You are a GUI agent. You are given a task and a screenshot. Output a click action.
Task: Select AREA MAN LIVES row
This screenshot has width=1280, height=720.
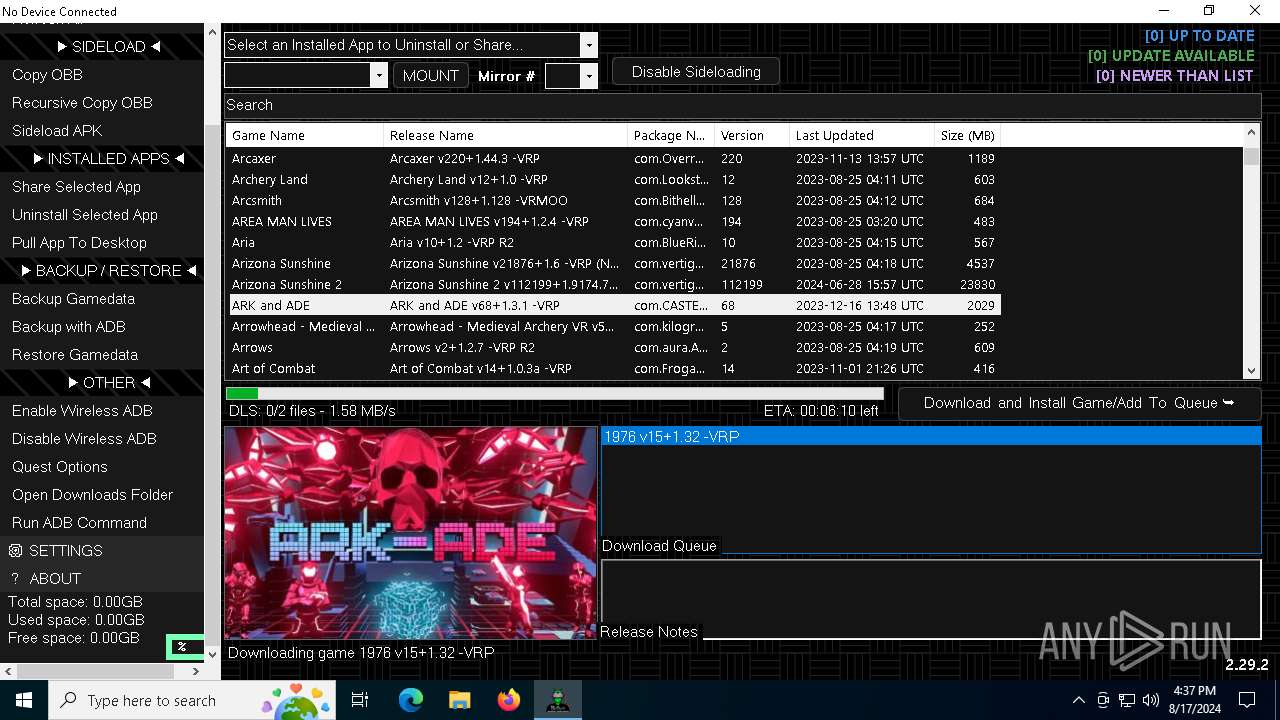coord(613,221)
